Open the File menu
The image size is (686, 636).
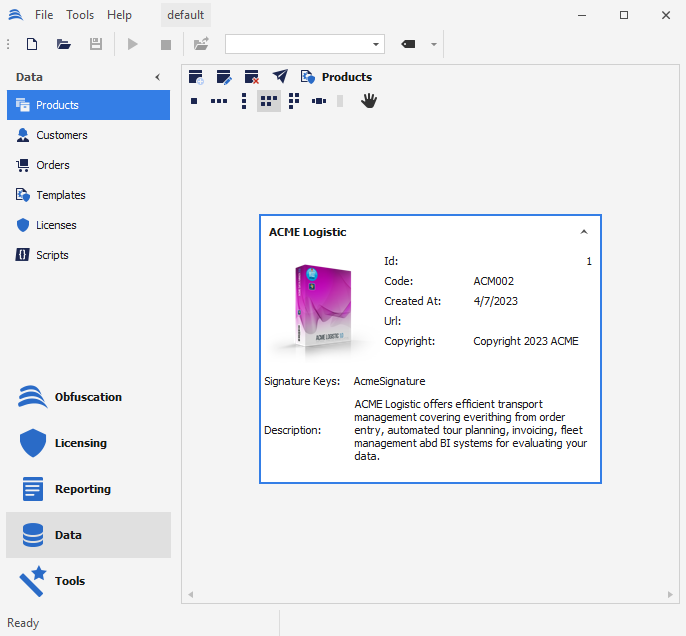coord(44,15)
